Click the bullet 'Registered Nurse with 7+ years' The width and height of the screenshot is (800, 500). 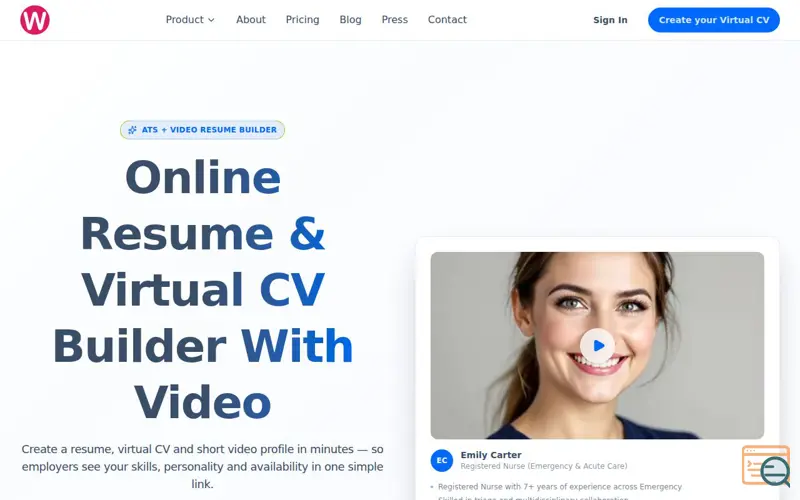(560, 487)
